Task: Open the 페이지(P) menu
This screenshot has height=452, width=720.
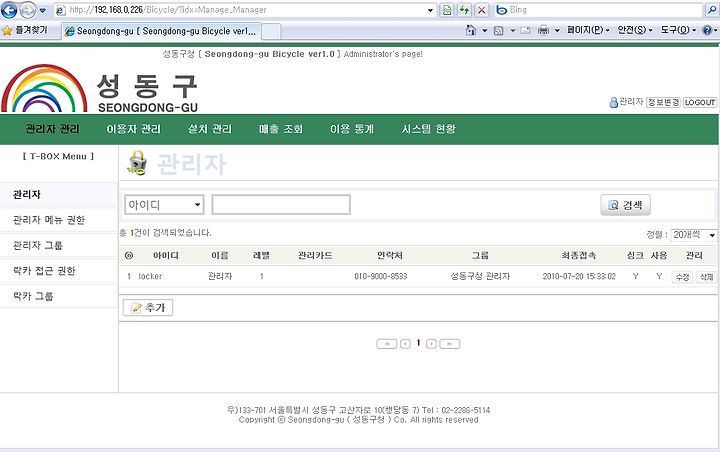Action: click(588, 30)
